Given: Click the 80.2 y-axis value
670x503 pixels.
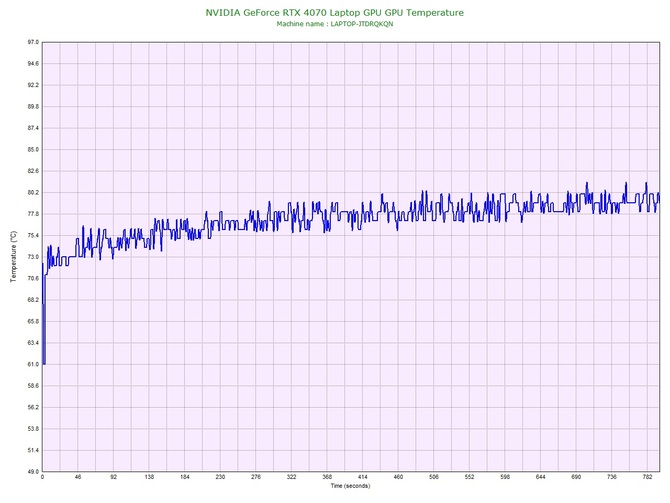Looking at the screenshot, I should 33,193.
